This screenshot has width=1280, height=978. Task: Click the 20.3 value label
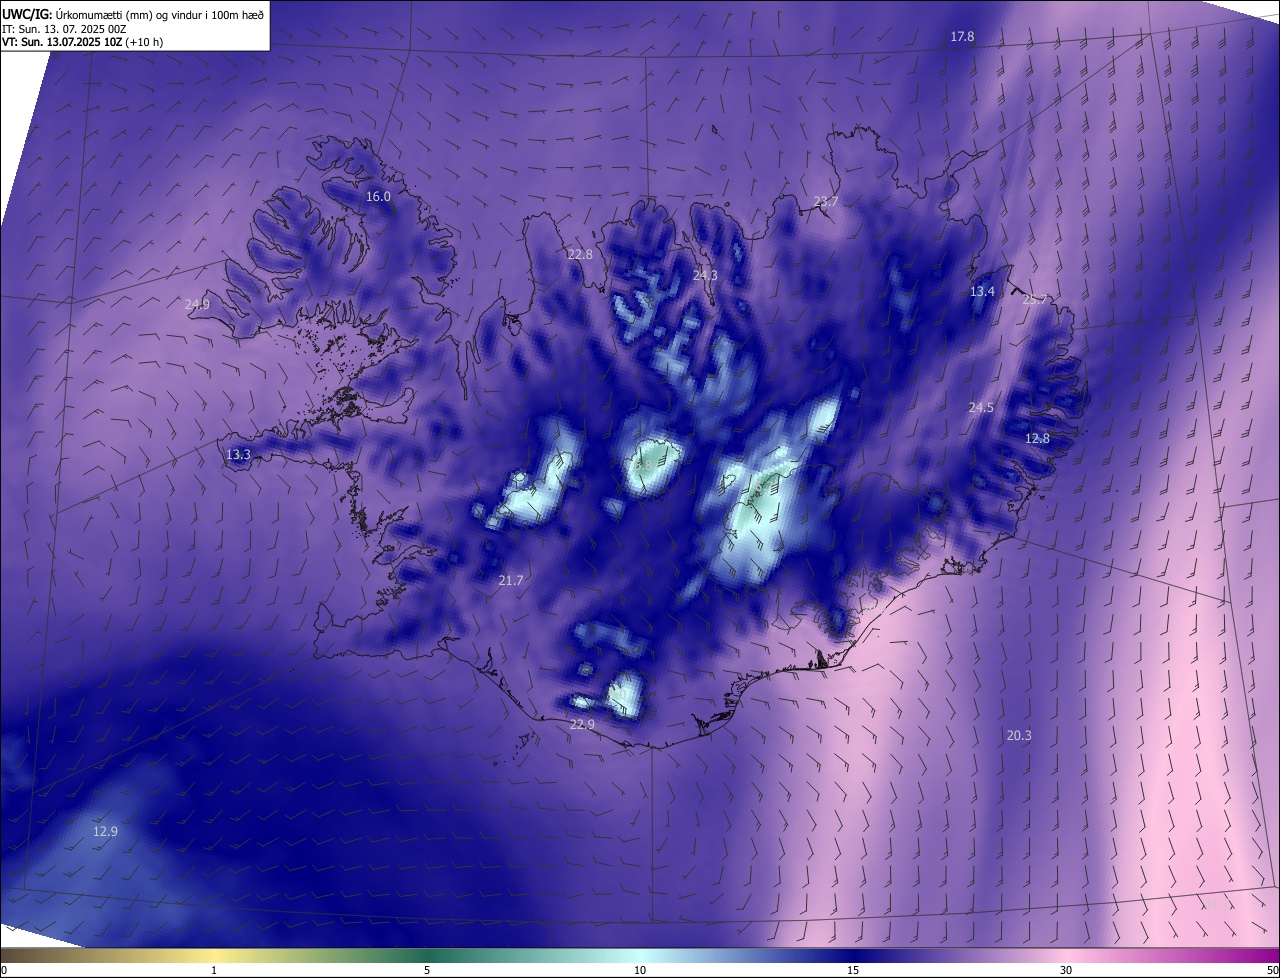[x=1019, y=736]
